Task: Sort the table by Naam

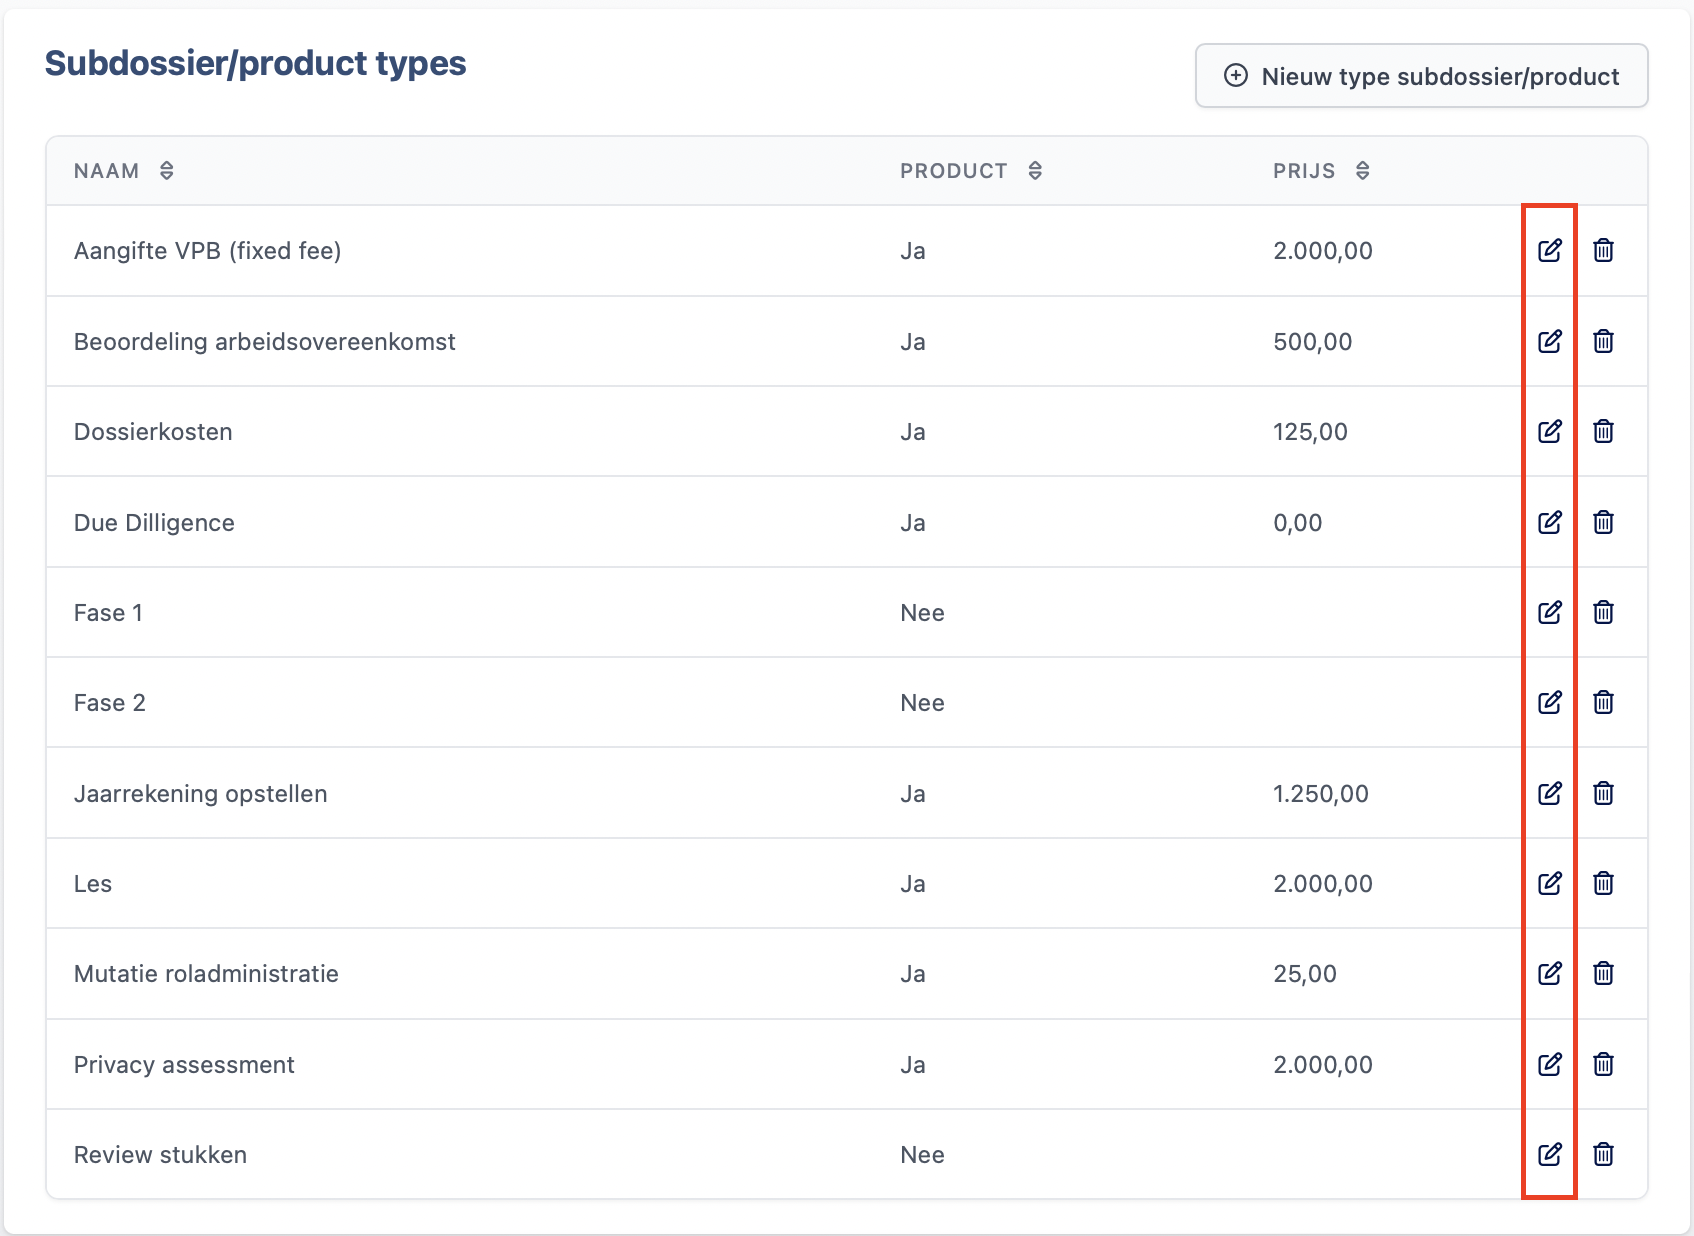Action: click(166, 171)
